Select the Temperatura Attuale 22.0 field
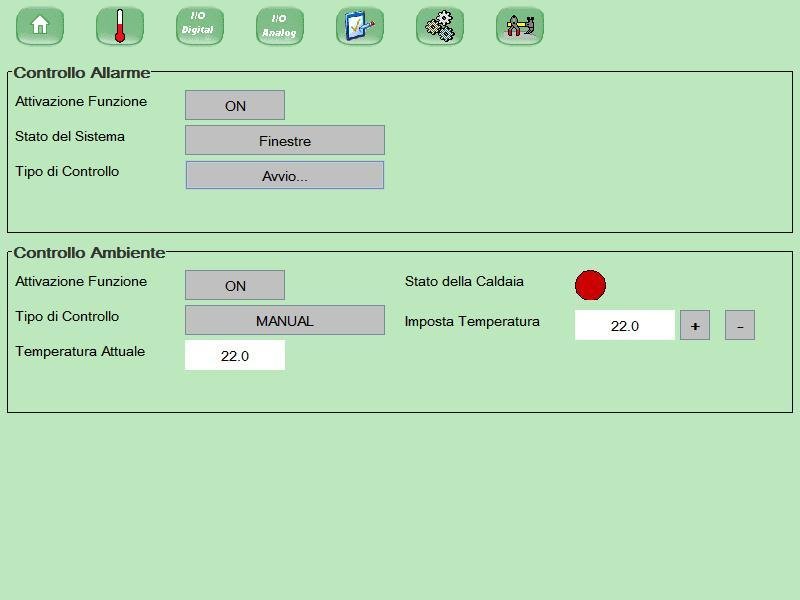This screenshot has width=800, height=600. pyautogui.click(x=235, y=355)
